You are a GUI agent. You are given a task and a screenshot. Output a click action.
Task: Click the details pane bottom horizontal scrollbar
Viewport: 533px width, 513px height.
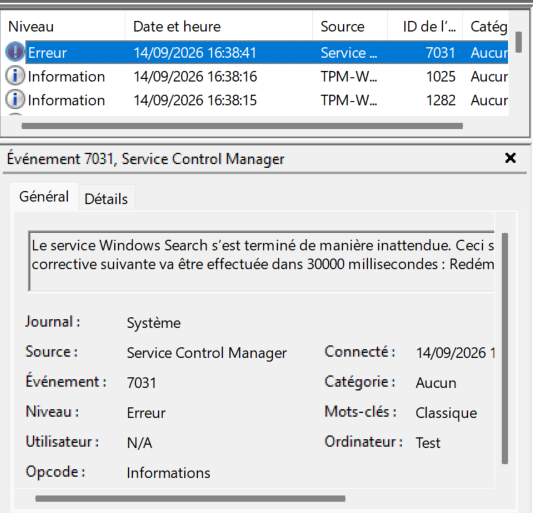click(x=190, y=499)
